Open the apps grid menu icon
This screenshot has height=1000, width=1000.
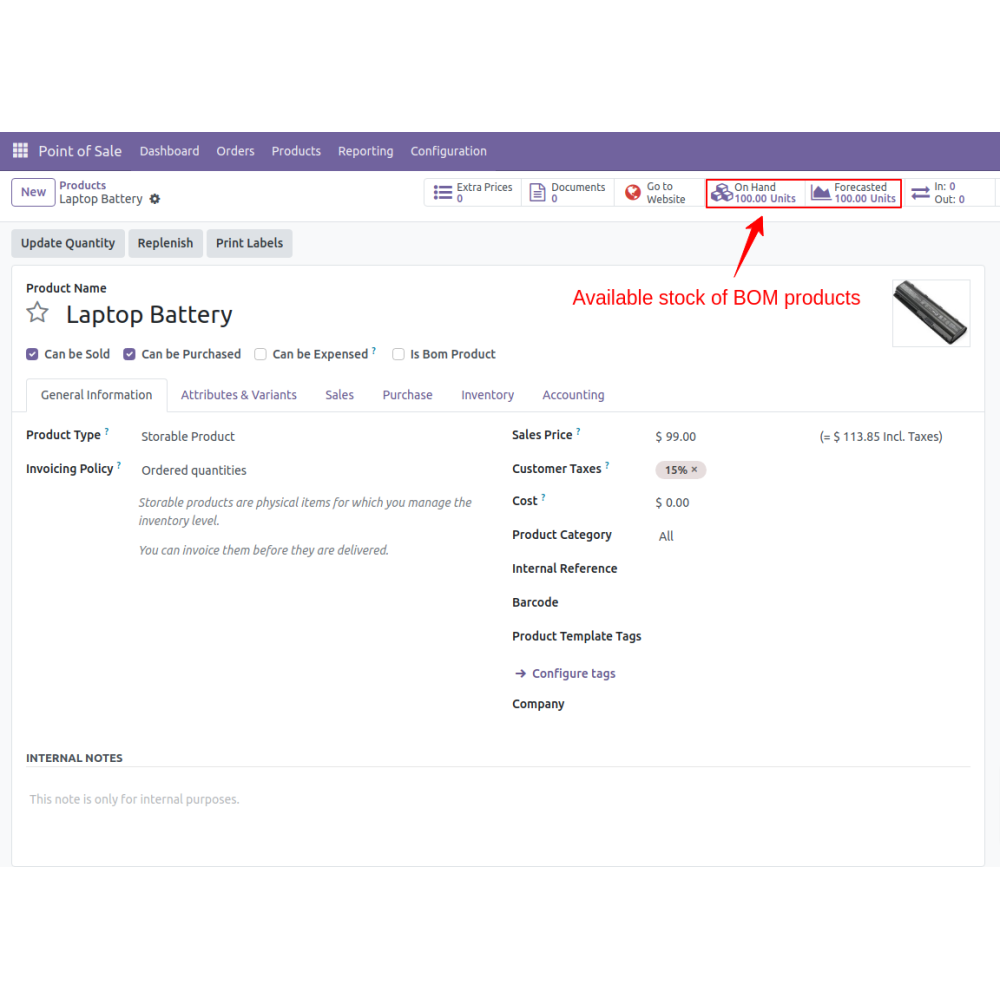[20, 151]
